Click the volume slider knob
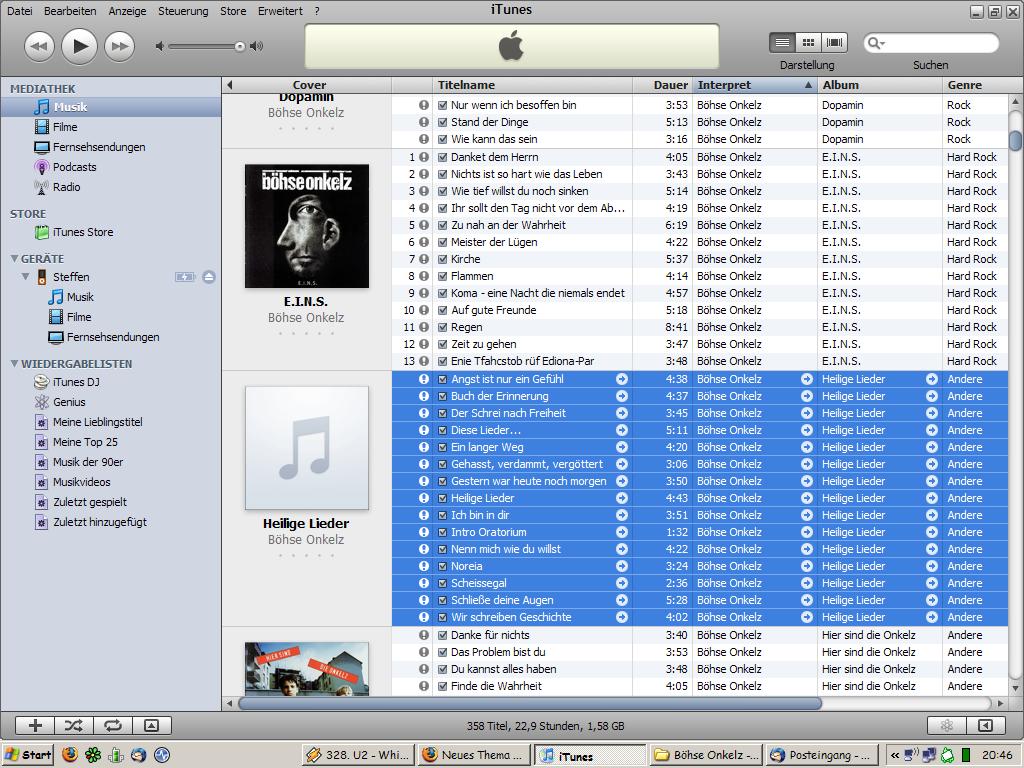 pos(240,46)
